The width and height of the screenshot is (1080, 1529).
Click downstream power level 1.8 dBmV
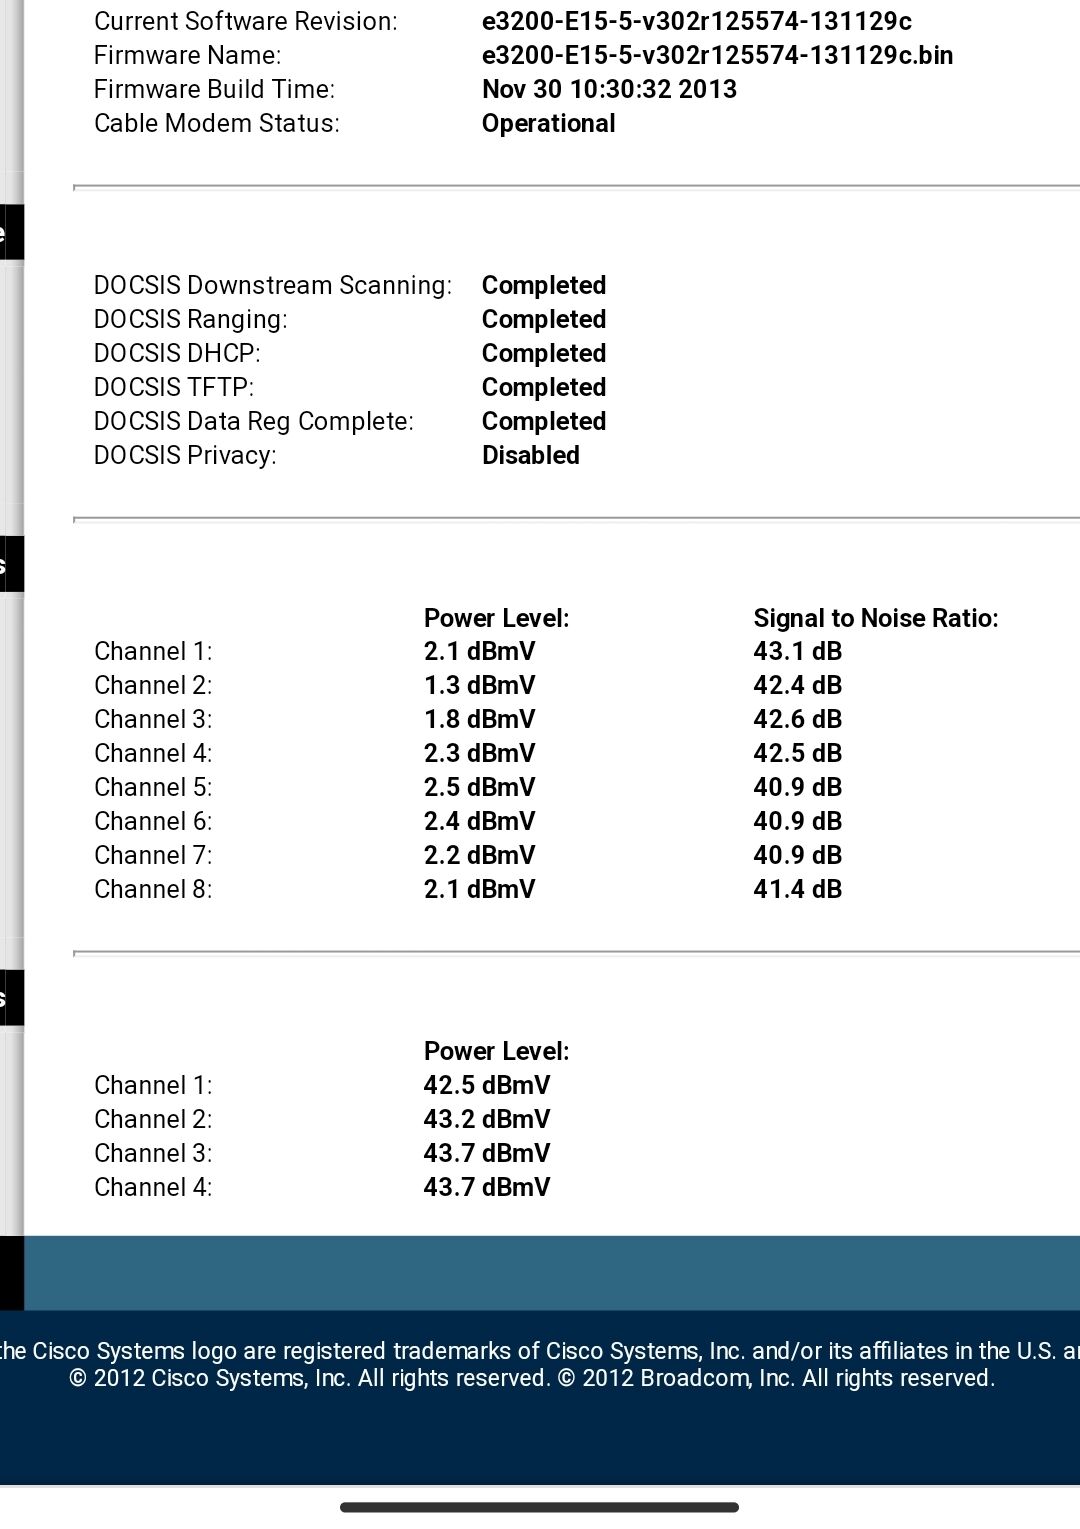480,719
